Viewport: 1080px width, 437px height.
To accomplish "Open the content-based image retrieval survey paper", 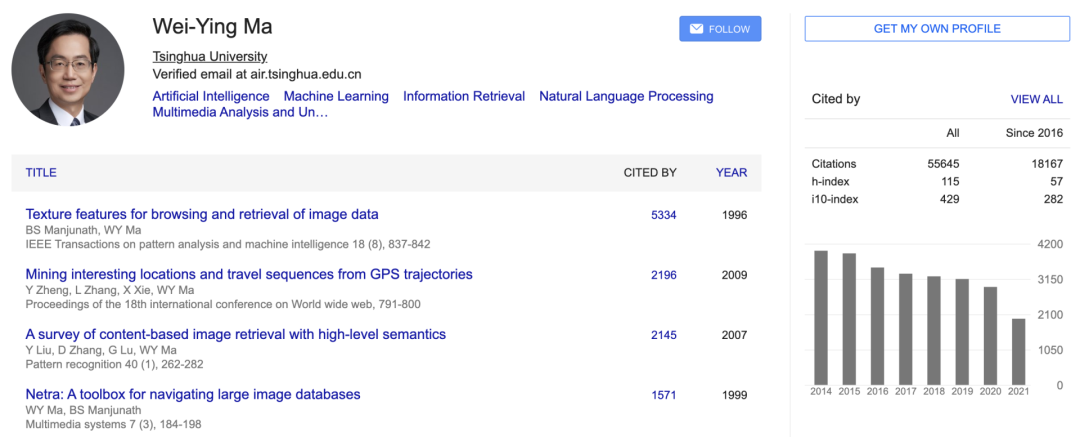I will pyautogui.click(x=236, y=334).
